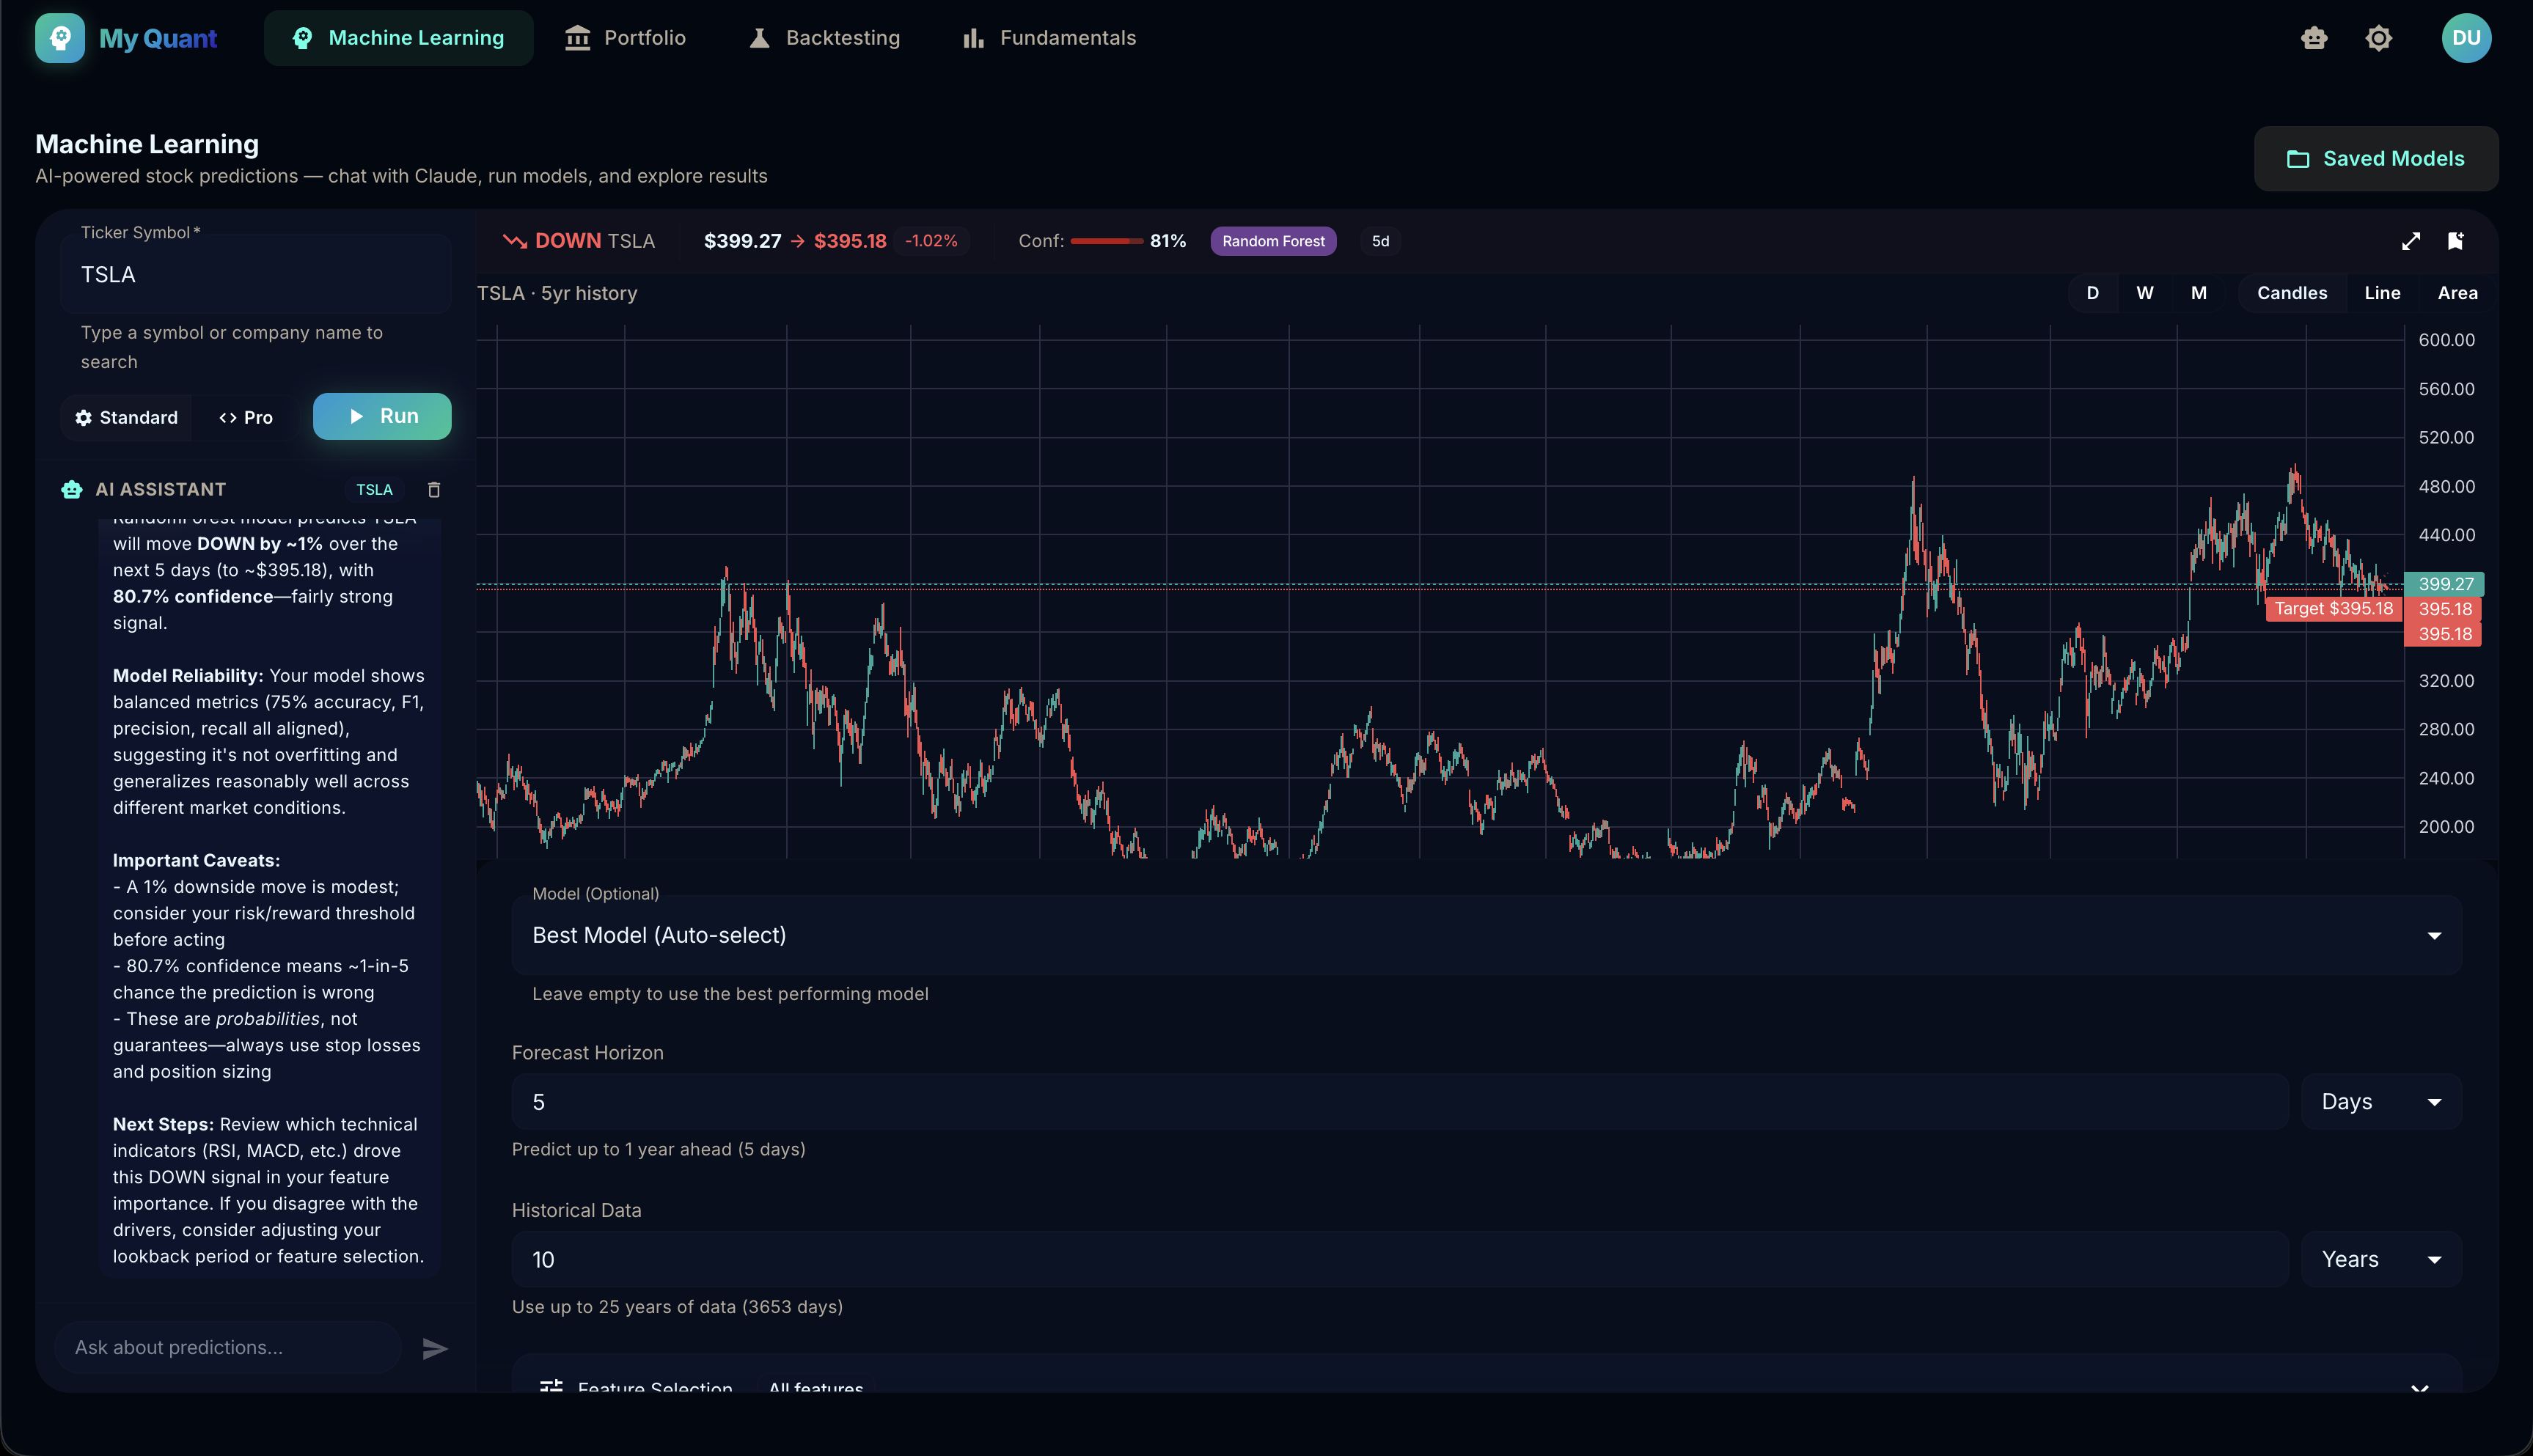The height and width of the screenshot is (1456, 2533).
Task: Select the Standard mode toggle
Action: 127,418
